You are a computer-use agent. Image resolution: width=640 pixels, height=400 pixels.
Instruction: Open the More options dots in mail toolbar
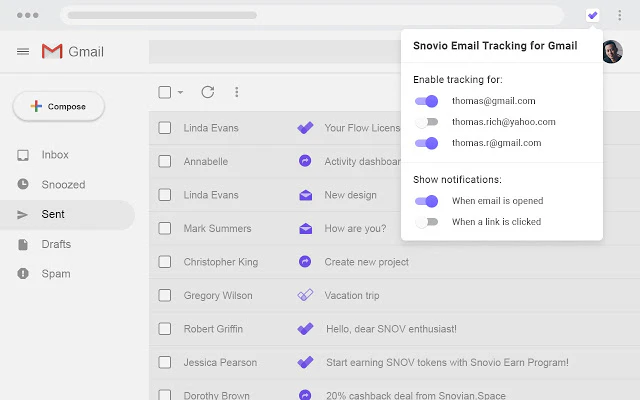click(236, 92)
